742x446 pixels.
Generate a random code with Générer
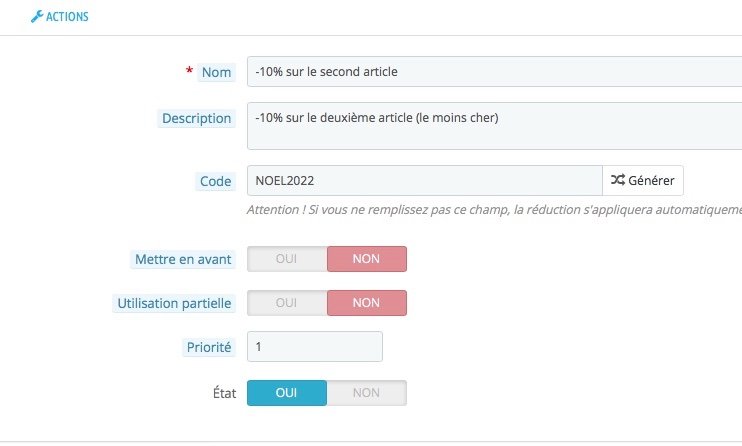tap(643, 180)
